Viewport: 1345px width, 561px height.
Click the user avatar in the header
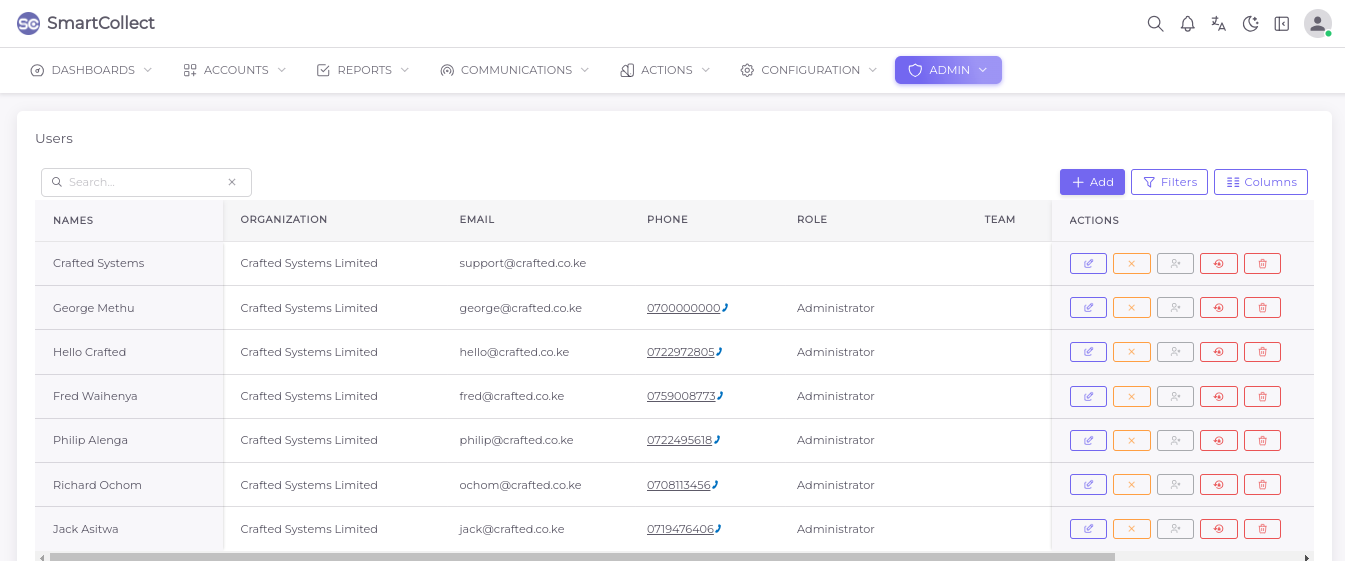[x=1317, y=24]
